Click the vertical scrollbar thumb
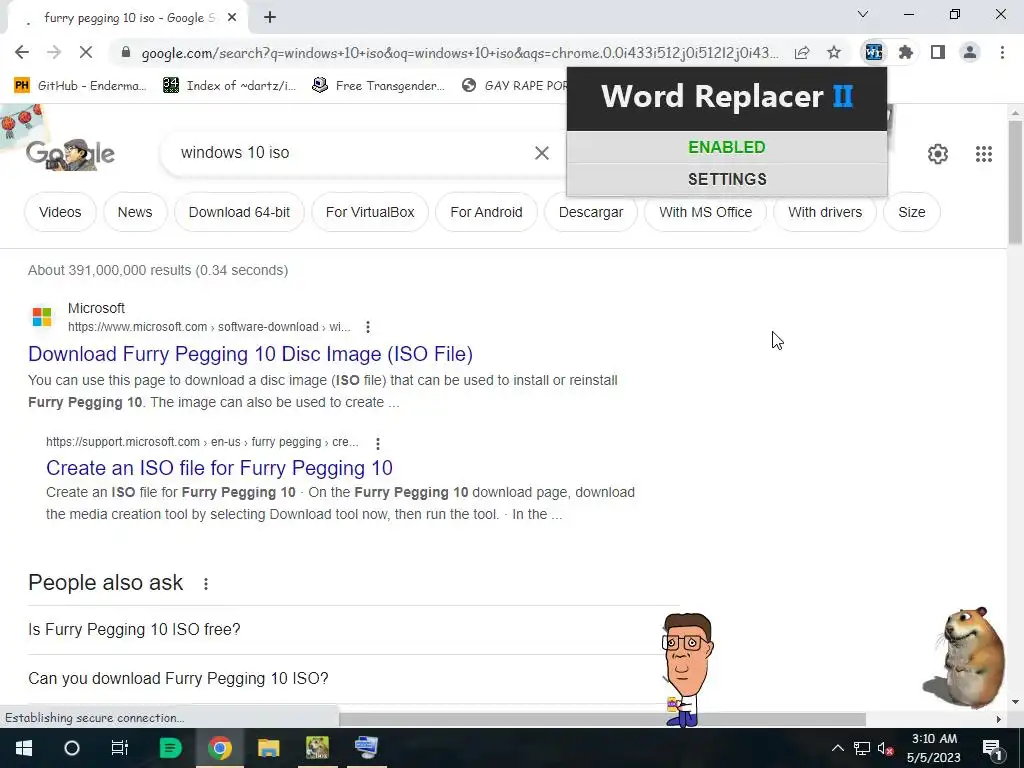1024x768 pixels. coord(1015,183)
